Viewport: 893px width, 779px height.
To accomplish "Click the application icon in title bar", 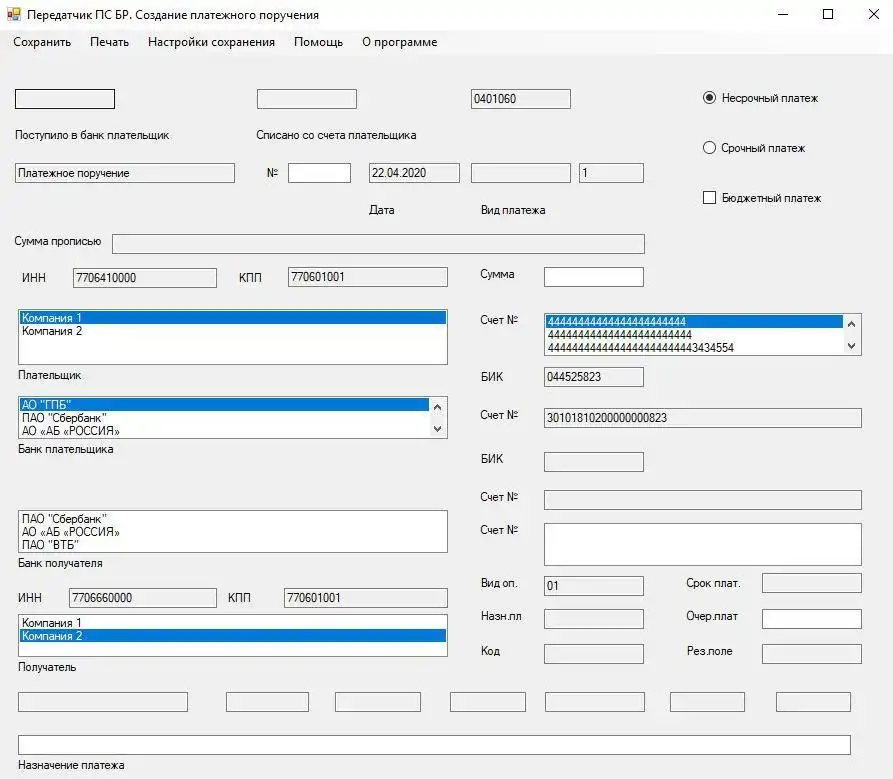I will (14, 15).
